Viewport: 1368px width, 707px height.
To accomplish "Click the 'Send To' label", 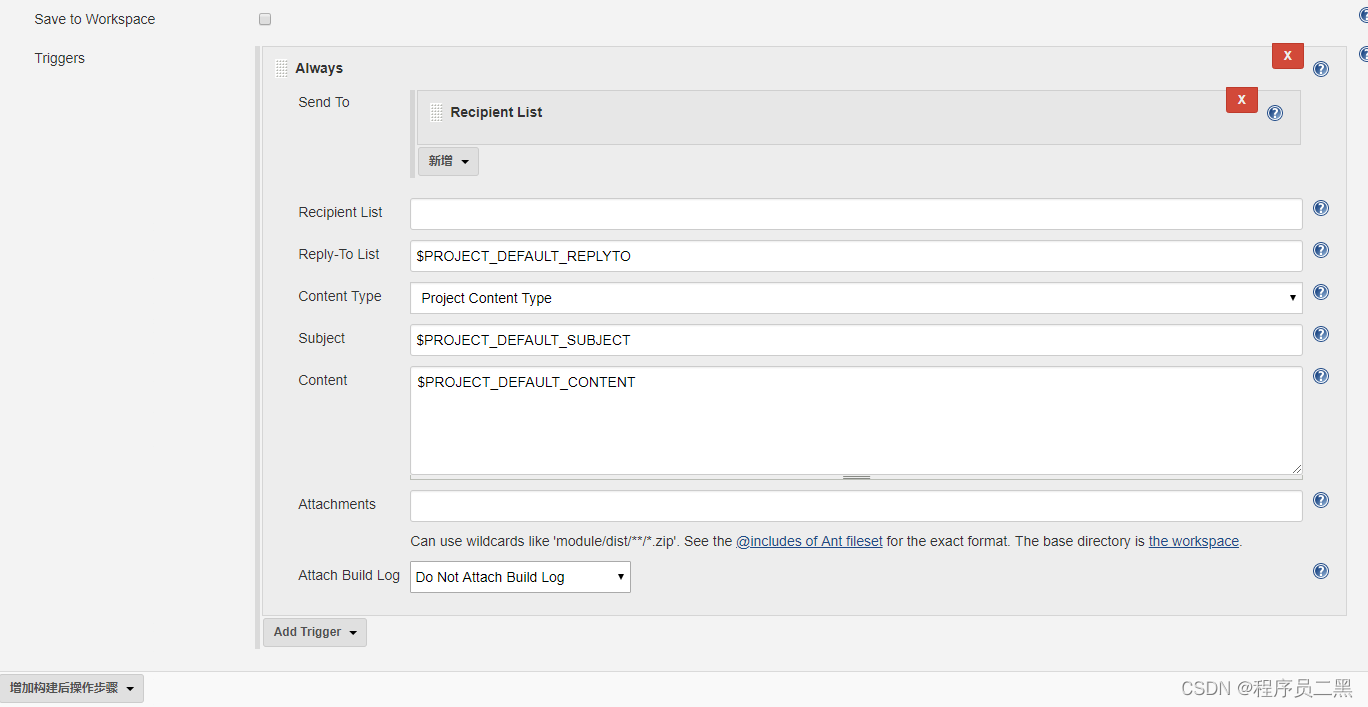I will pos(324,102).
